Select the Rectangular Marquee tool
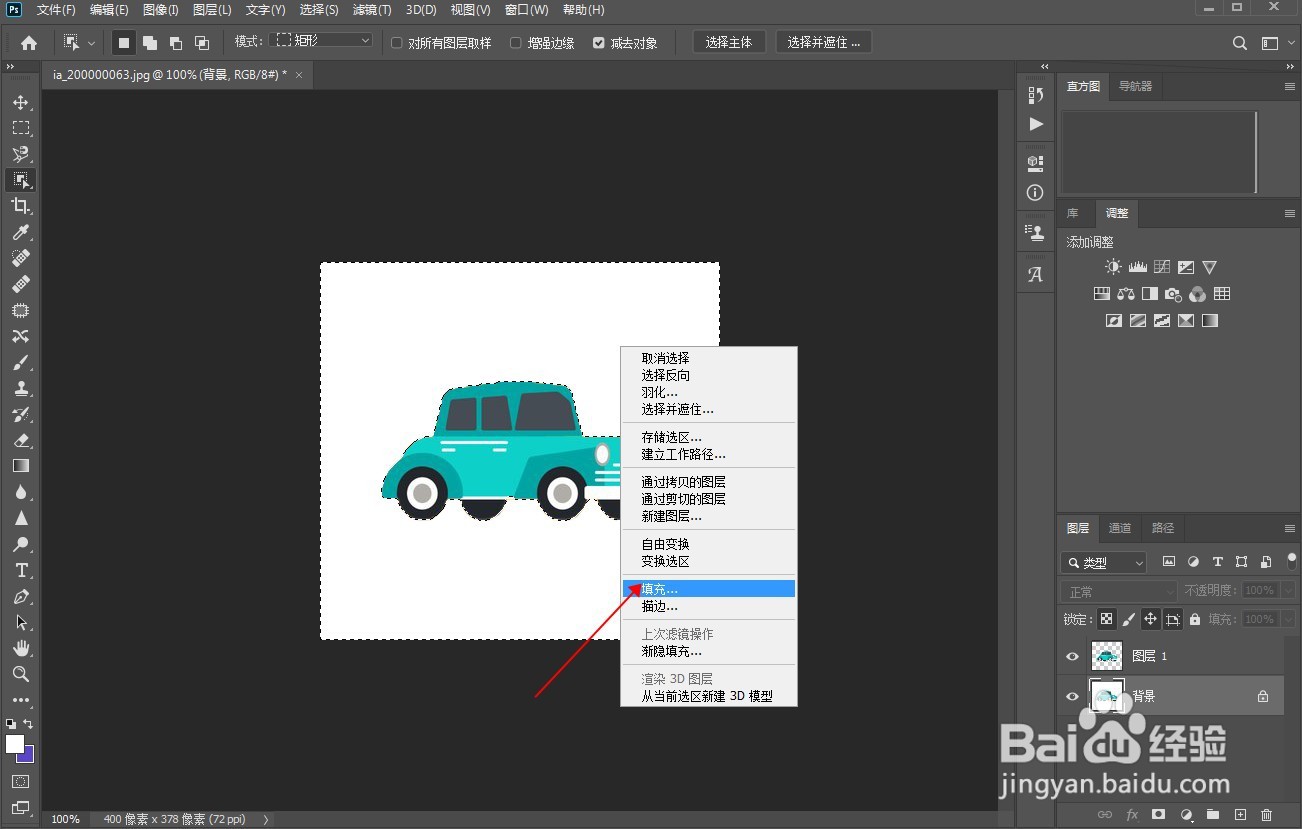The width and height of the screenshot is (1302, 829). 20,128
